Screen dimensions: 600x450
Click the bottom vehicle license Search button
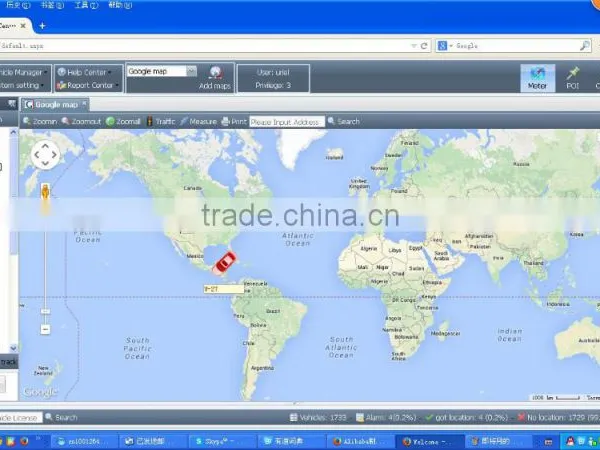[62, 417]
